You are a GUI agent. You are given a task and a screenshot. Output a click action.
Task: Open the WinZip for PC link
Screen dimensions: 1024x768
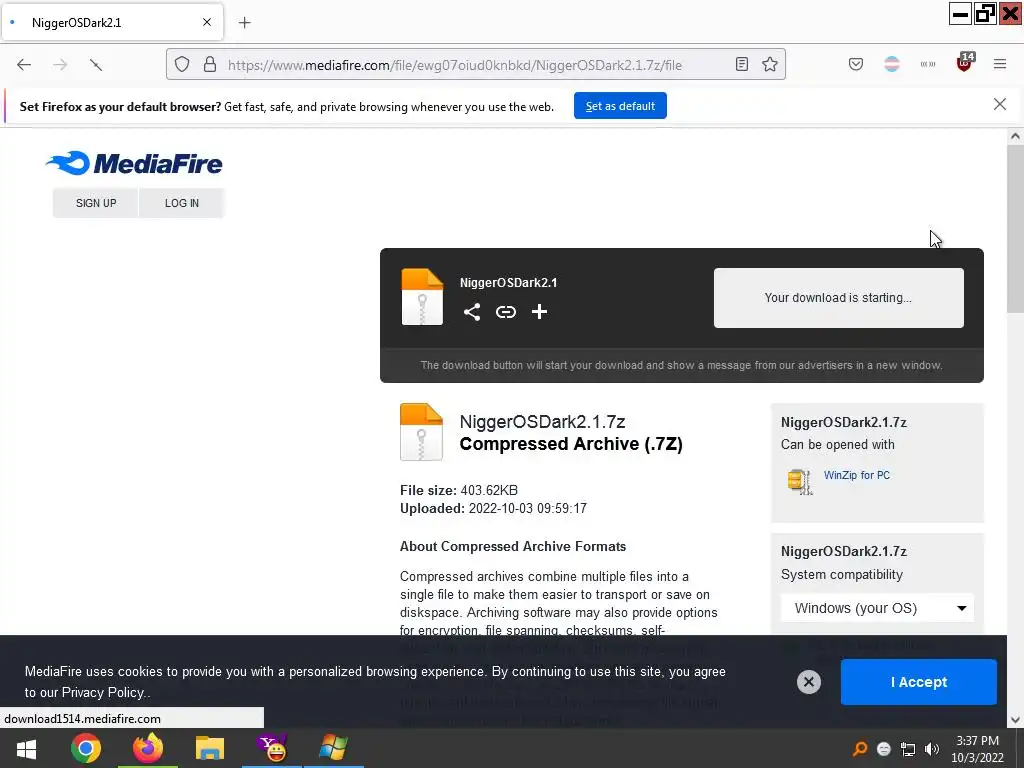point(857,475)
